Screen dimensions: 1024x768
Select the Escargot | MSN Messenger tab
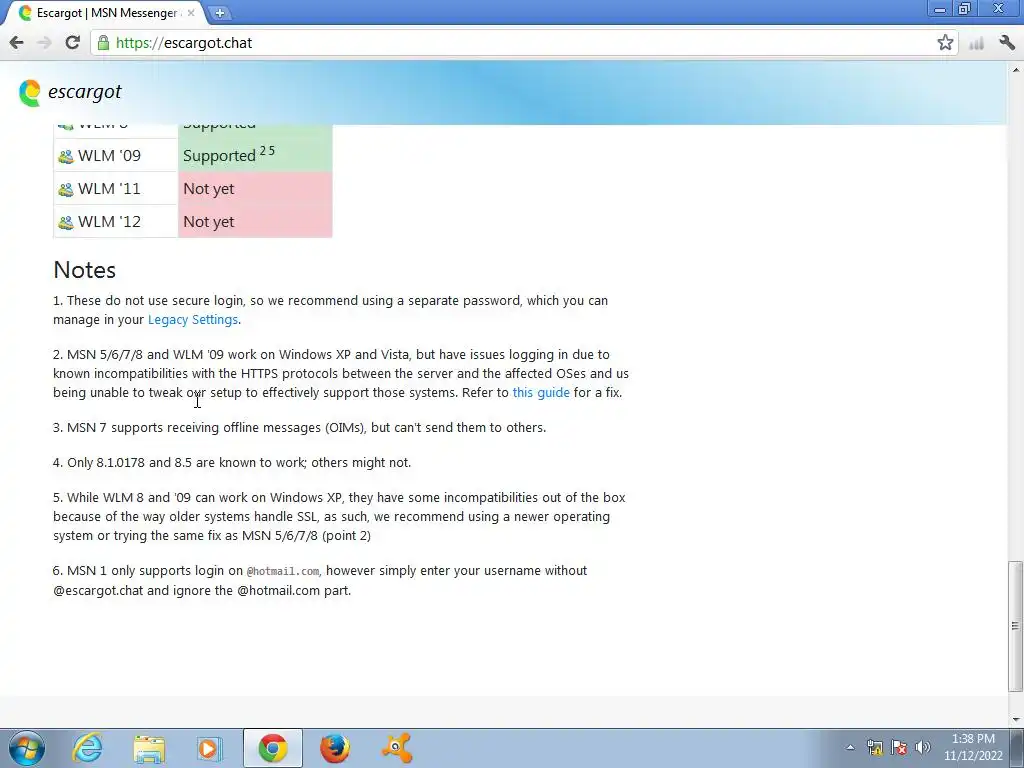104,13
